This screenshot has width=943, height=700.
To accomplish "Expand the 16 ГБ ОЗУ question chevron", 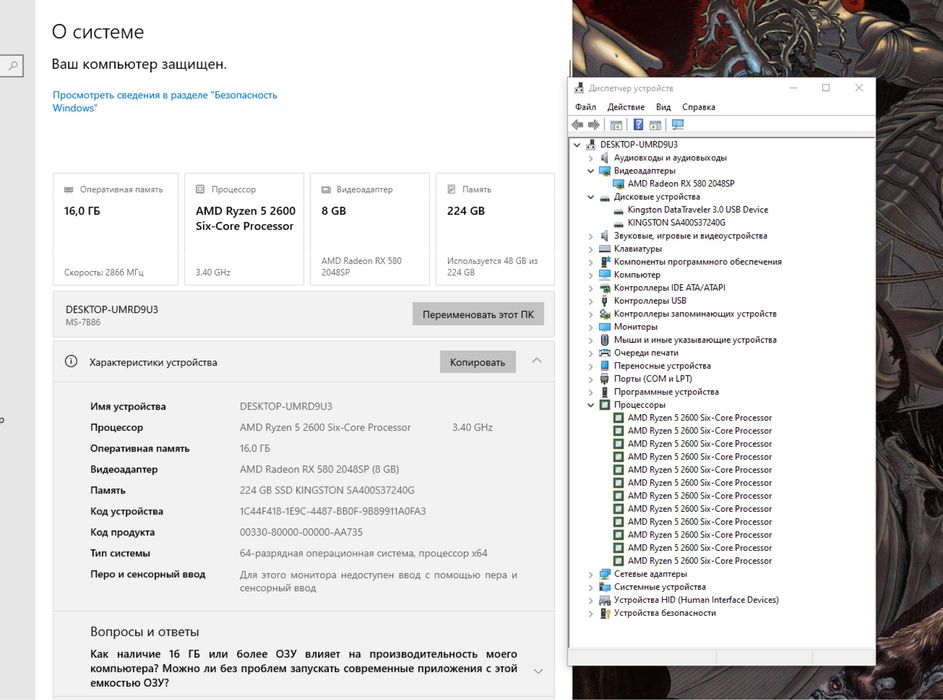I will (x=538, y=671).
